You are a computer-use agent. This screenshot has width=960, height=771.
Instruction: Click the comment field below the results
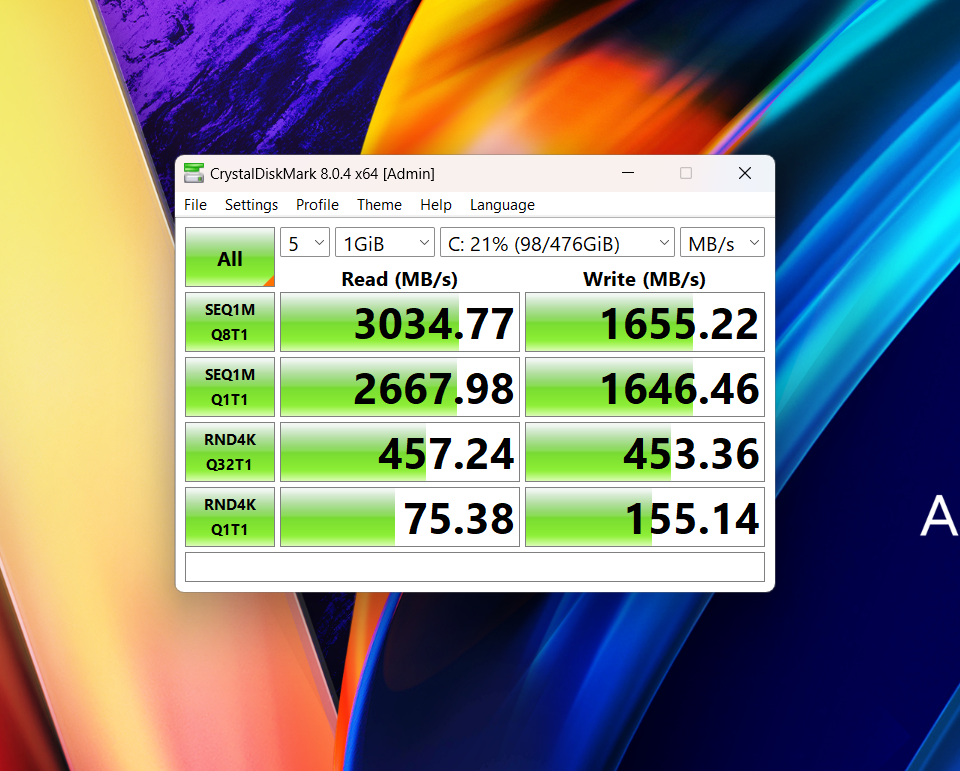(x=475, y=567)
